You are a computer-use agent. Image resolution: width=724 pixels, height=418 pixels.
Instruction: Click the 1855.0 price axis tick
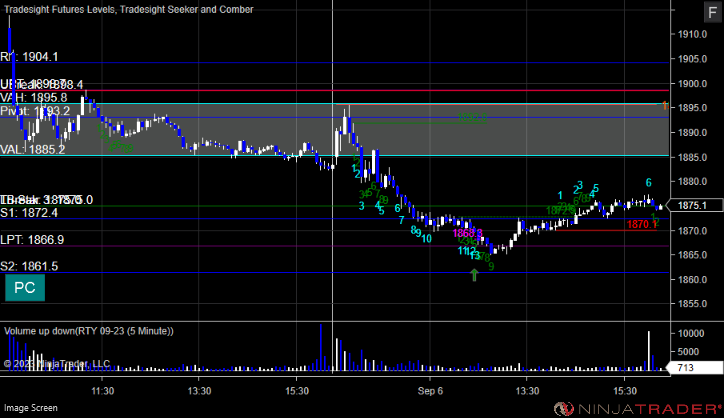pos(692,304)
